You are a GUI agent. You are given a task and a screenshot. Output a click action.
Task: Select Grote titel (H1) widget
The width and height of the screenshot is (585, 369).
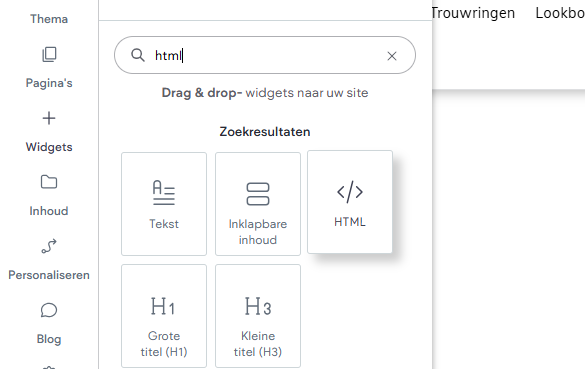[x=164, y=316]
